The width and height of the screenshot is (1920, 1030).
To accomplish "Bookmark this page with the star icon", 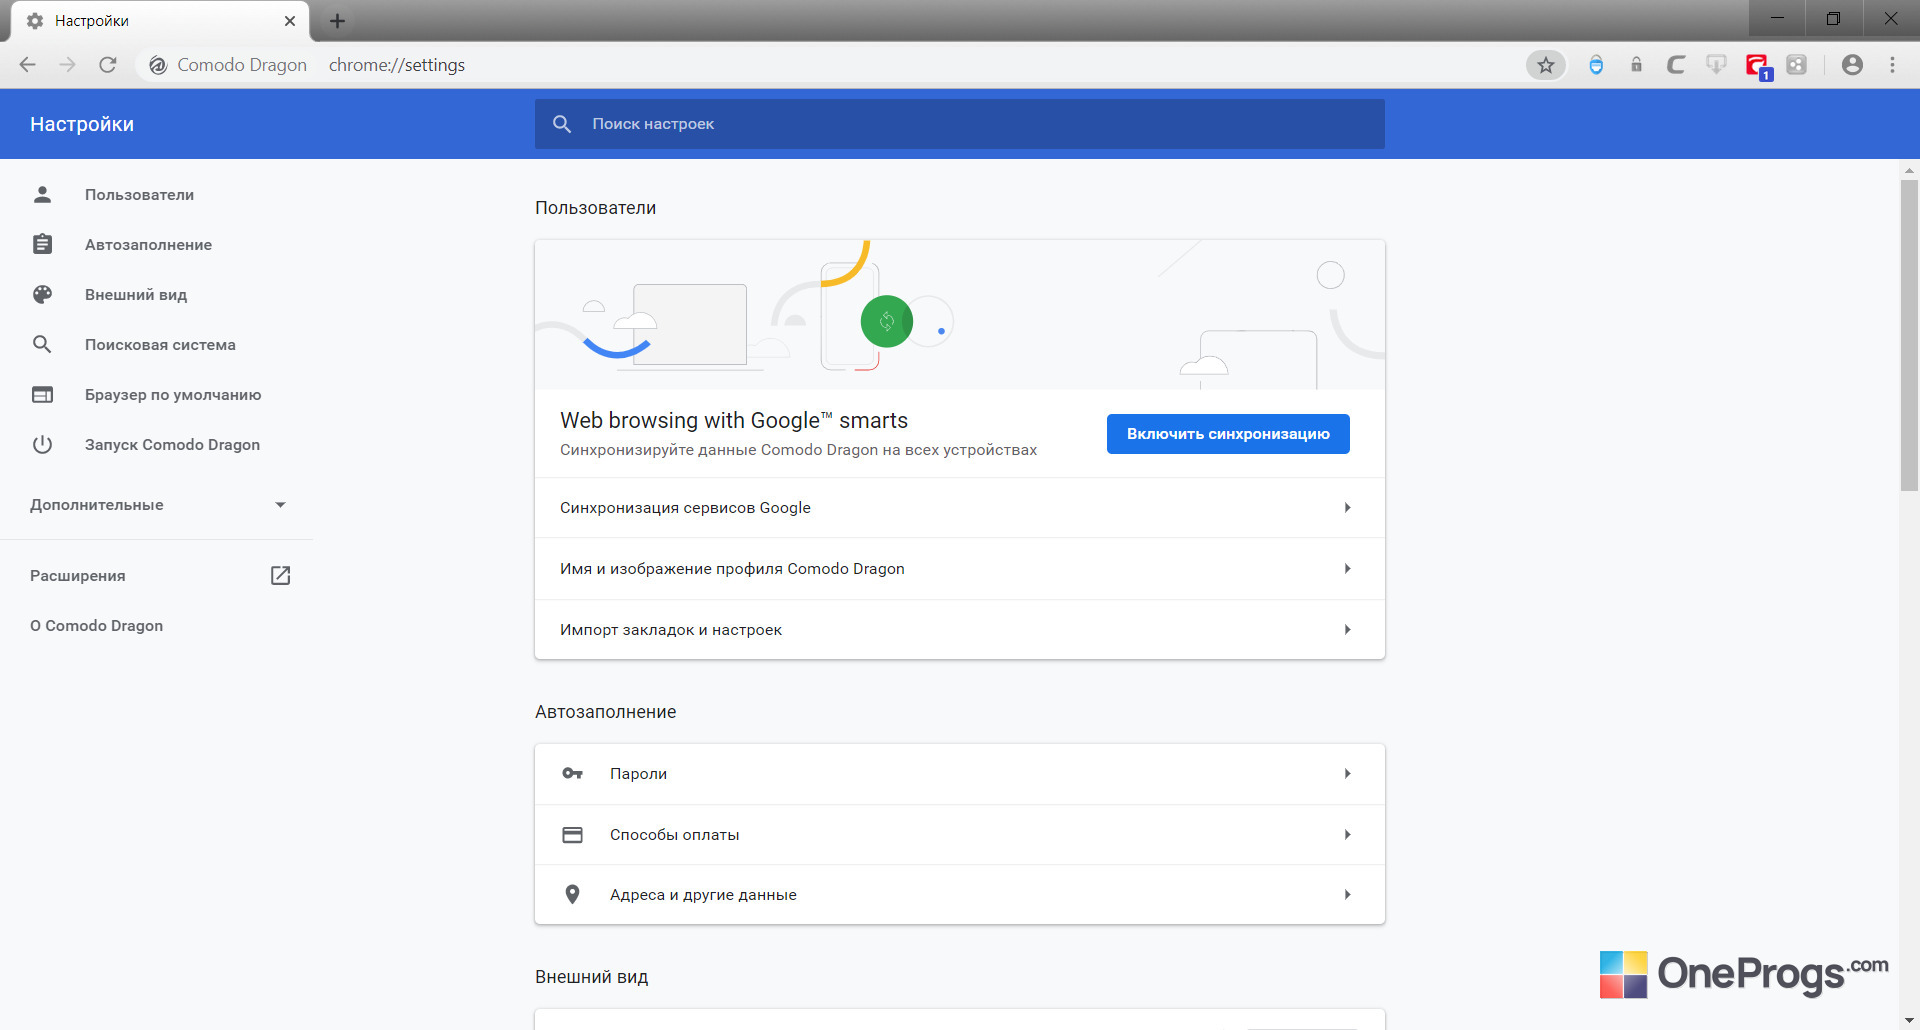I will (1546, 65).
